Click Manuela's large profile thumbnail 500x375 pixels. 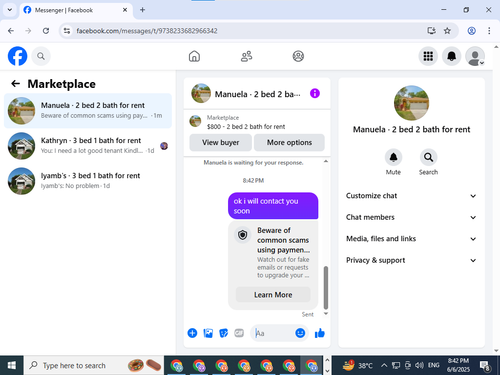pos(411,103)
